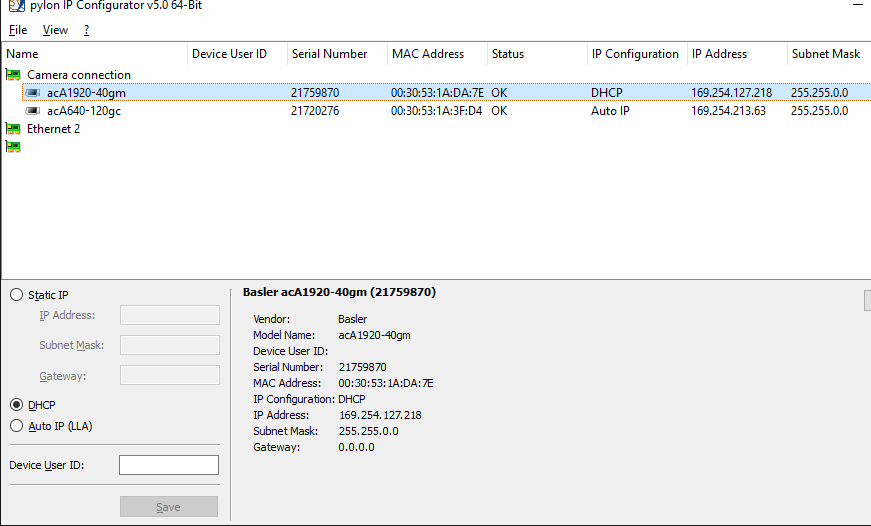Viewport: 871px width, 526px height.
Task: Click the IP Configuration: DHCP line in details
Action: point(309,399)
